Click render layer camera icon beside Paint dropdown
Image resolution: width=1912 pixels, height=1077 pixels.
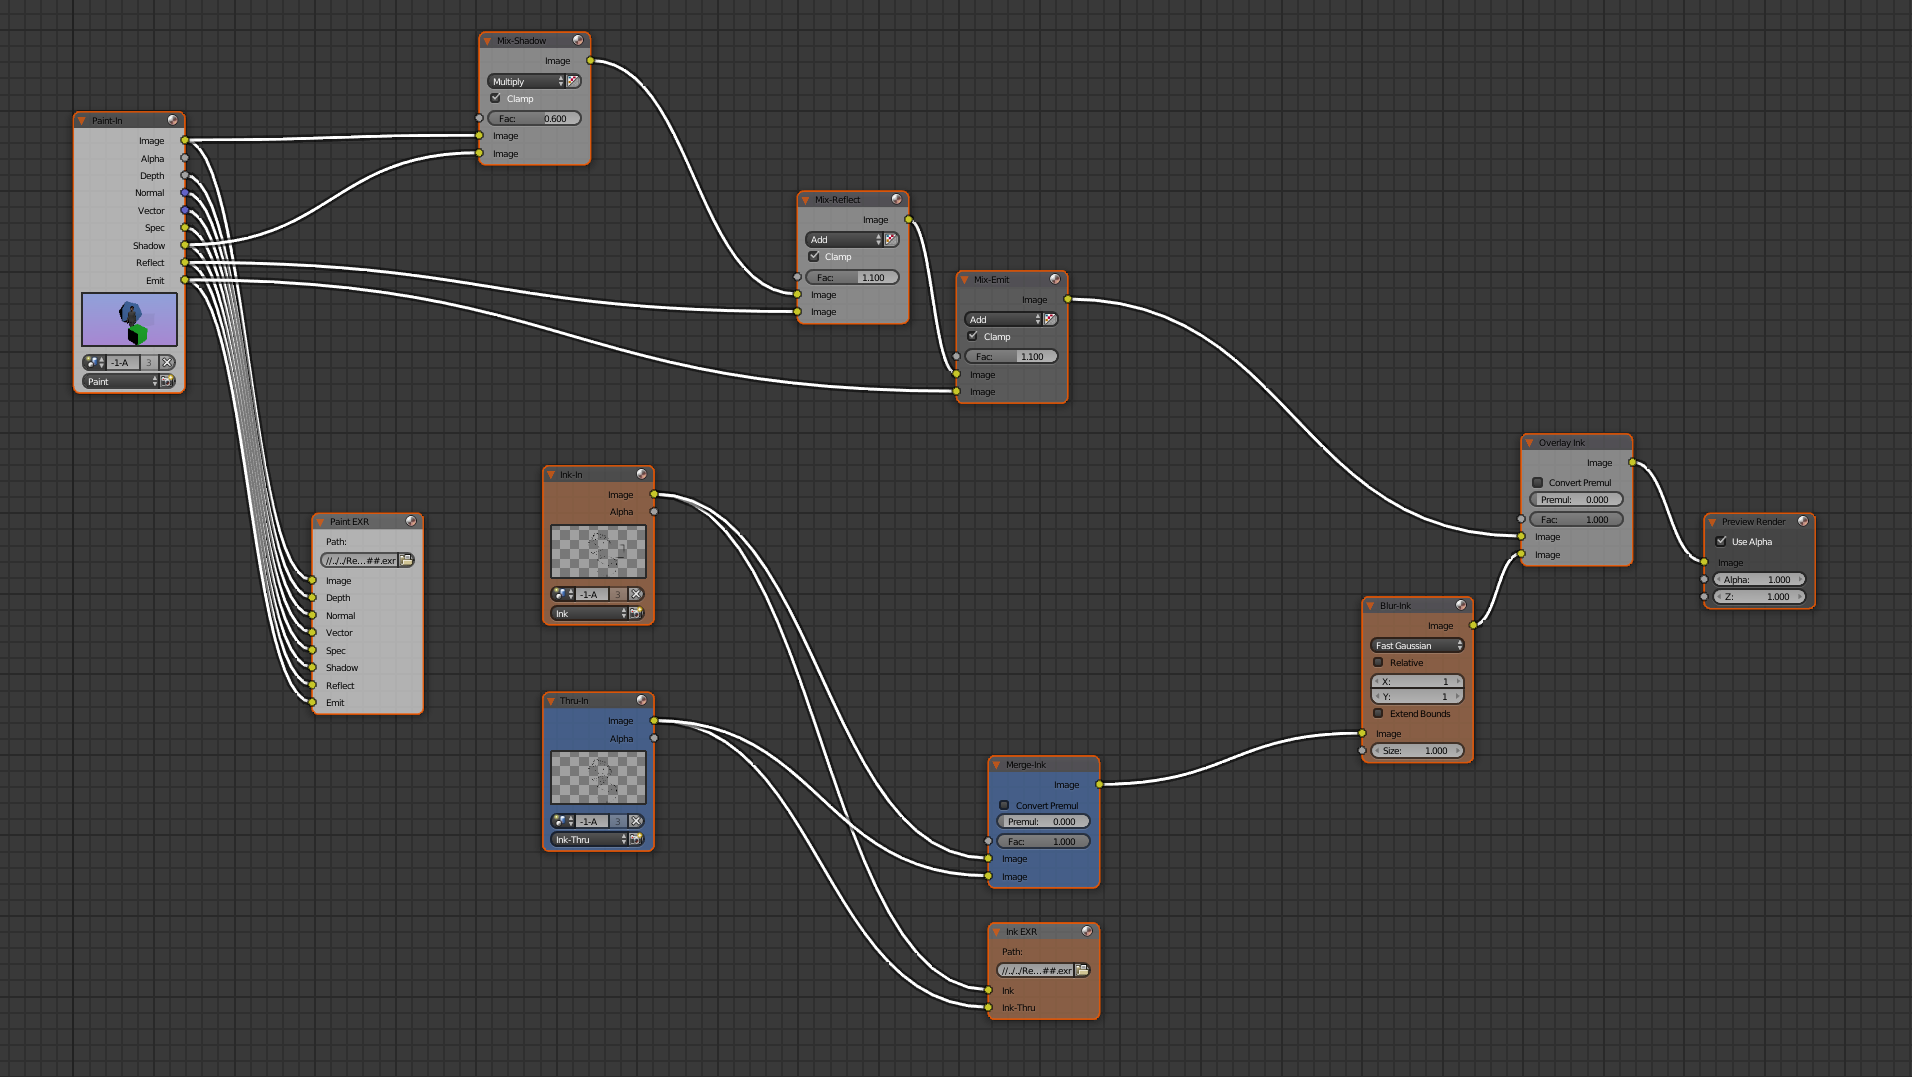(167, 382)
